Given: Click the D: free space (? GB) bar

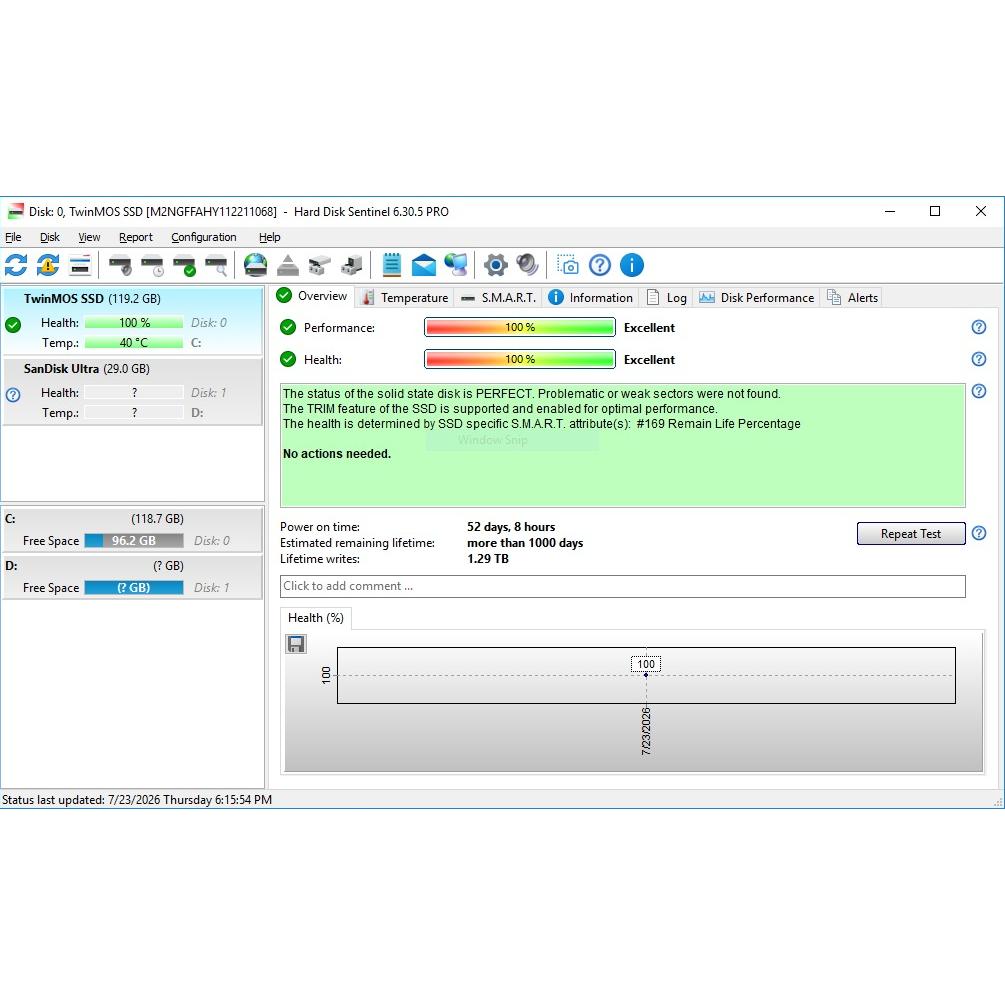Looking at the screenshot, I should 134,587.
